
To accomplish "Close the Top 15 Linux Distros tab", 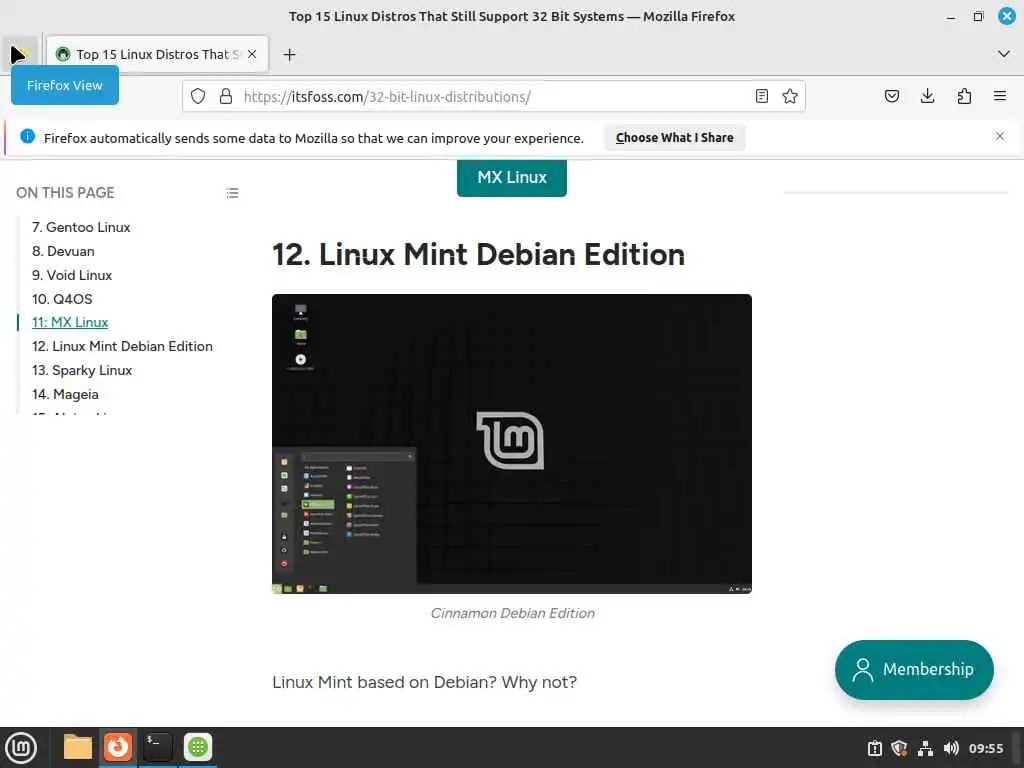I will [x=252, y=54].
